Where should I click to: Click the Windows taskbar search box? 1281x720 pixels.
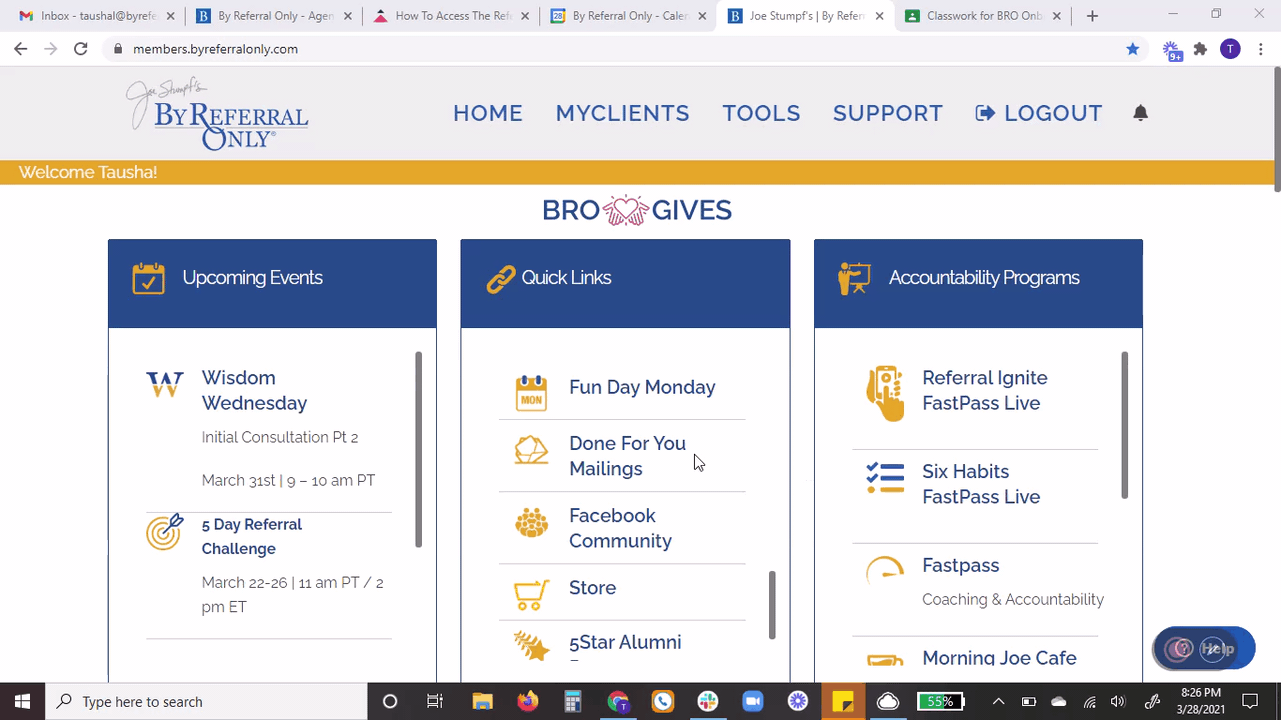206,701
